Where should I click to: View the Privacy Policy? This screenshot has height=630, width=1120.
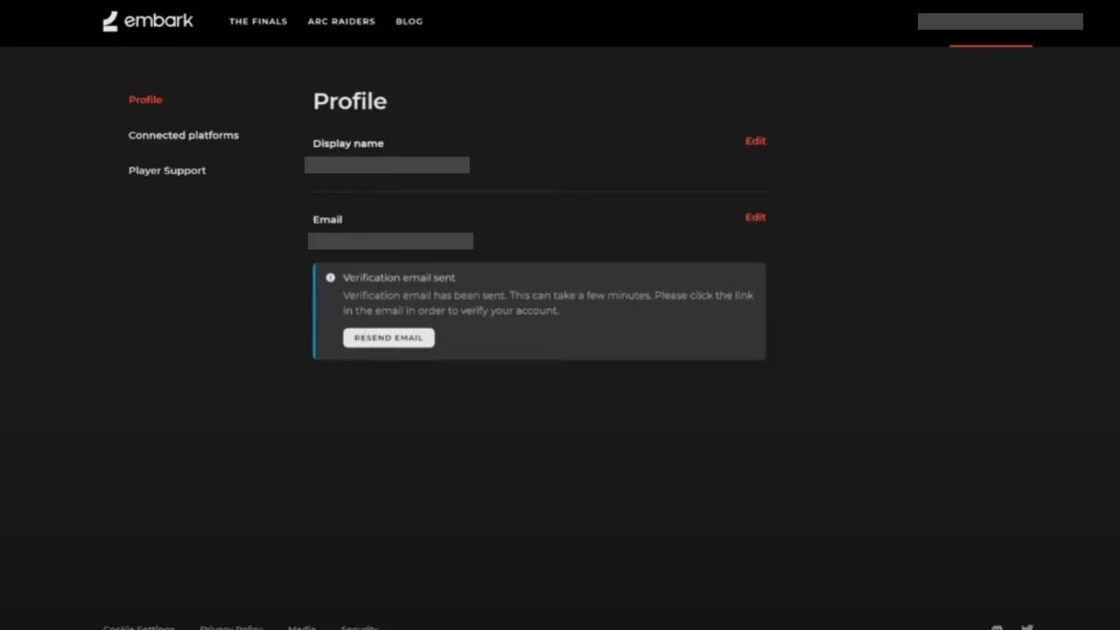coord(230,626)
